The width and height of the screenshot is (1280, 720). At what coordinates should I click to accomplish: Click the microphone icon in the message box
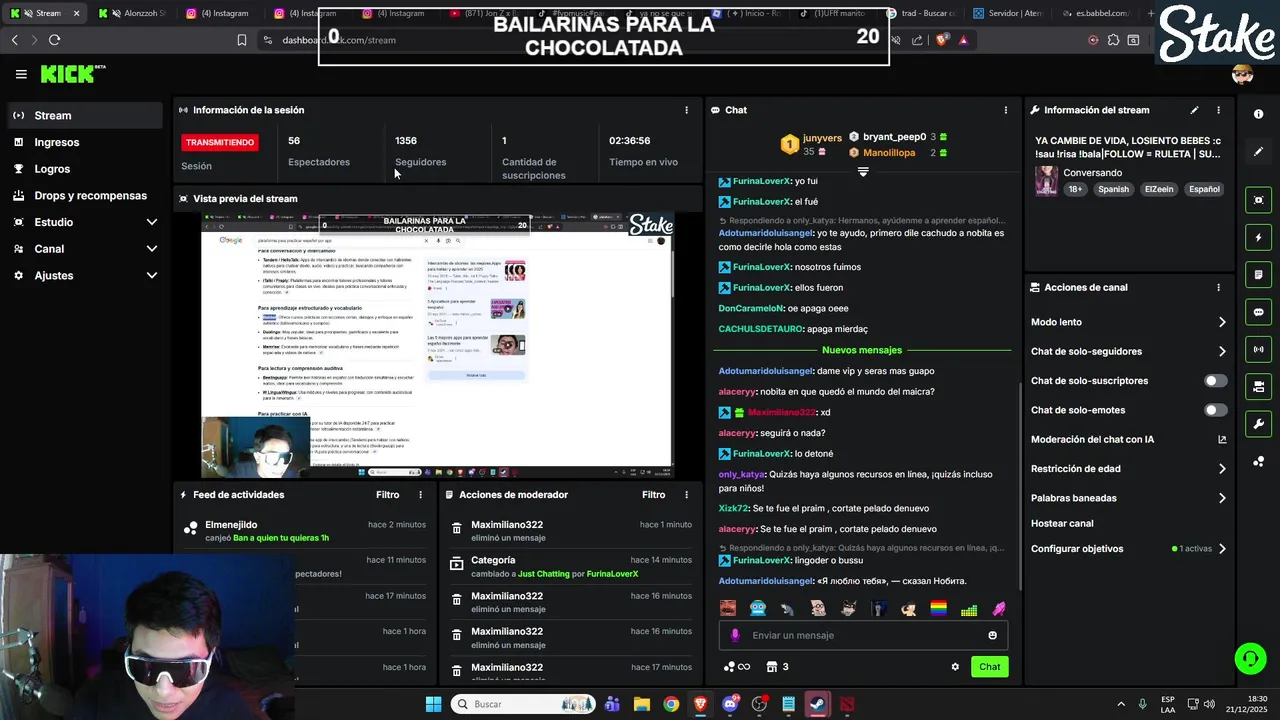pyautogui.click(x=735, y=635)
